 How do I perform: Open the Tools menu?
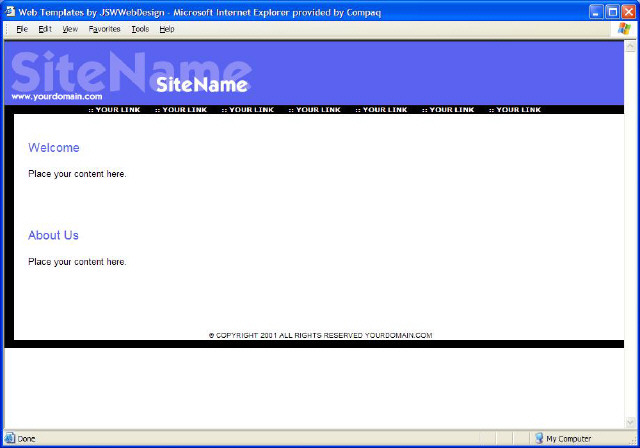click(x=140, y=29)
